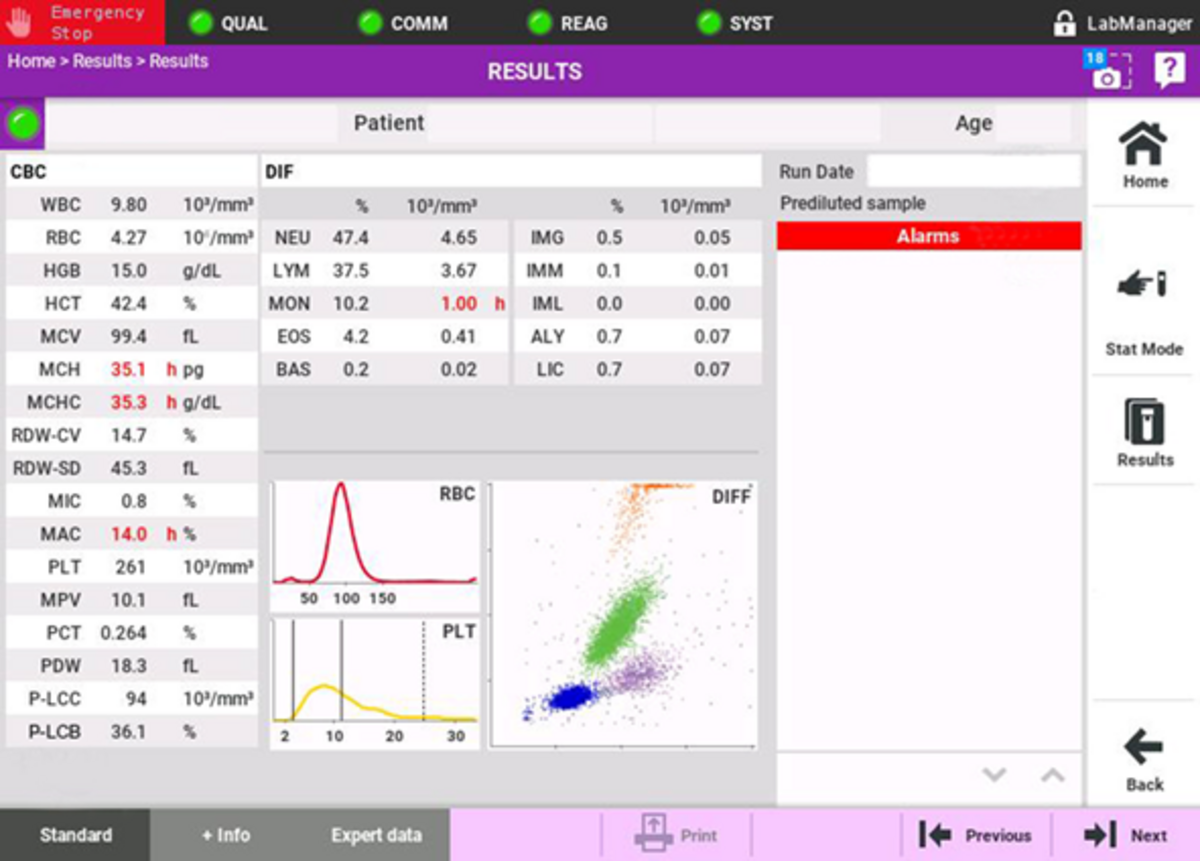This screenshot has height=861, width=1200.
Task: Go to the Previous result
Action: (975, 834)
